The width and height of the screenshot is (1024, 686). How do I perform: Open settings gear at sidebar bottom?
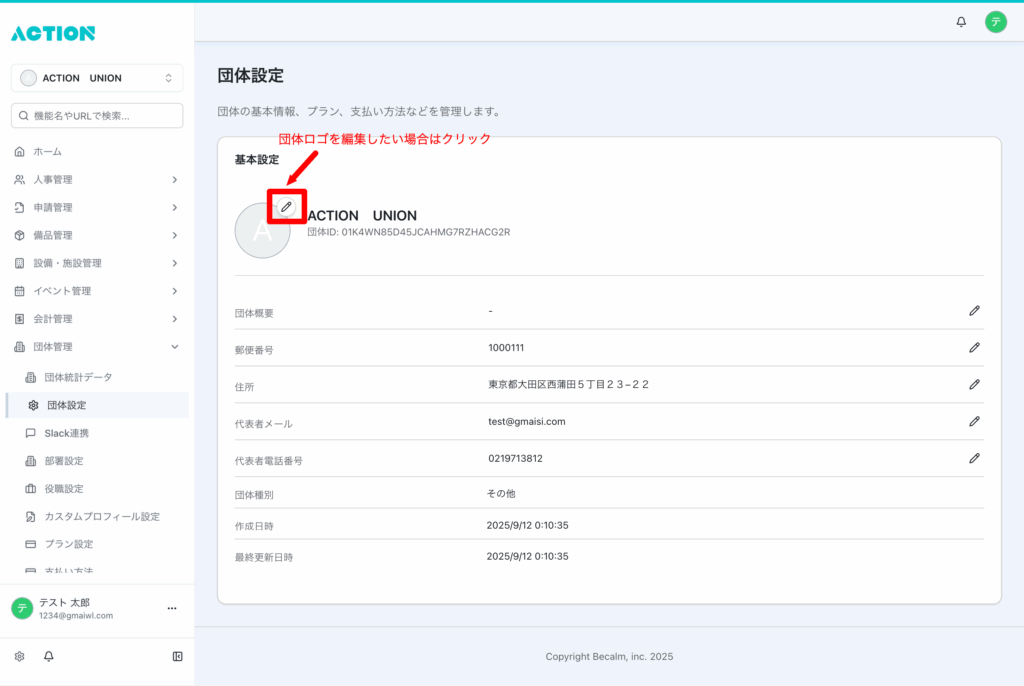[x=19, y=657]
